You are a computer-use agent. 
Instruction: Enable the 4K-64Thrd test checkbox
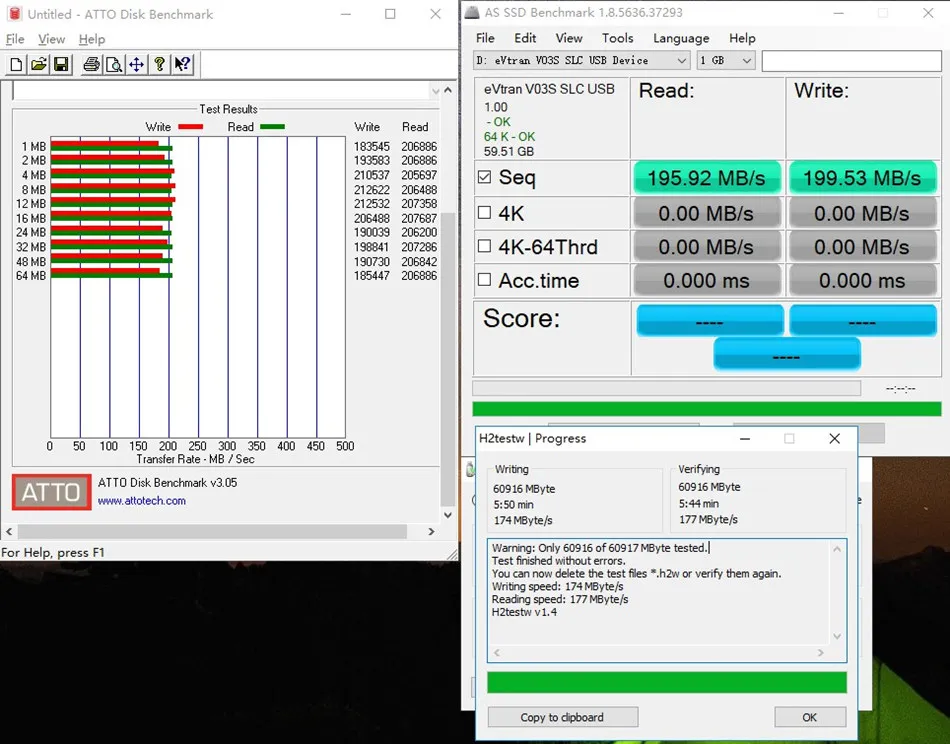point(485,246)
